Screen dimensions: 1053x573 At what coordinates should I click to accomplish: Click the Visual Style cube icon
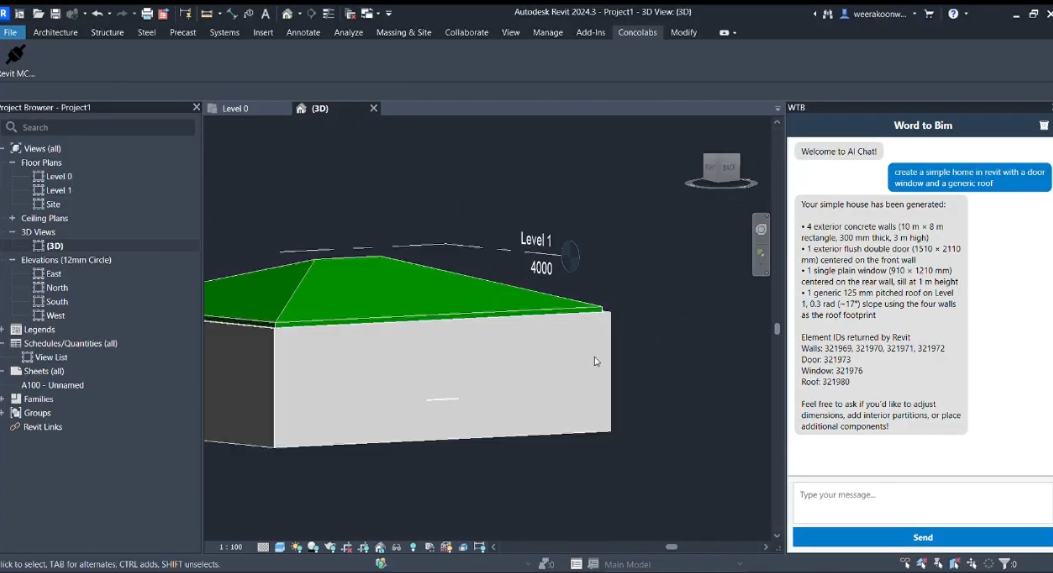[x=280, y=547]
